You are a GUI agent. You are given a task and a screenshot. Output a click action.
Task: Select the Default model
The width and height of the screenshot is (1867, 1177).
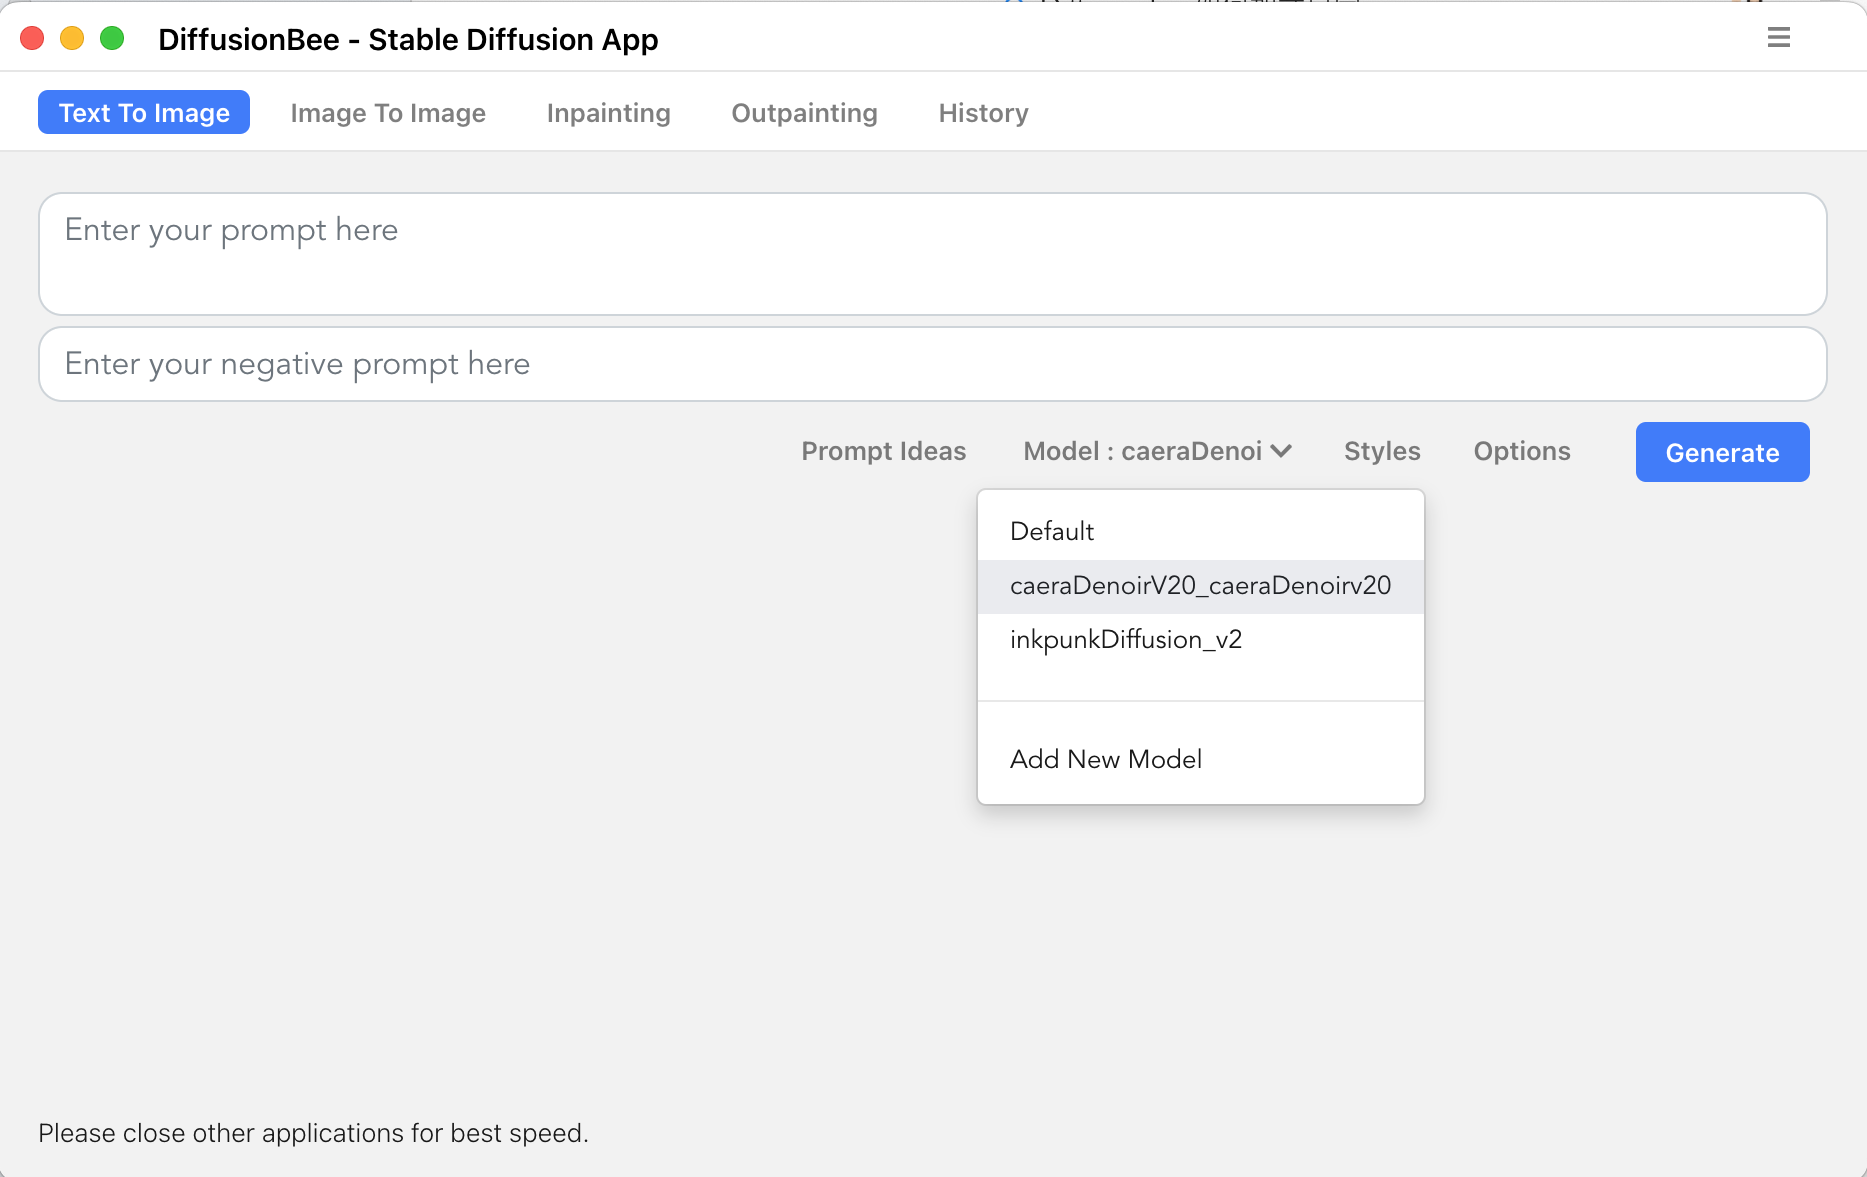point(1200,532)
